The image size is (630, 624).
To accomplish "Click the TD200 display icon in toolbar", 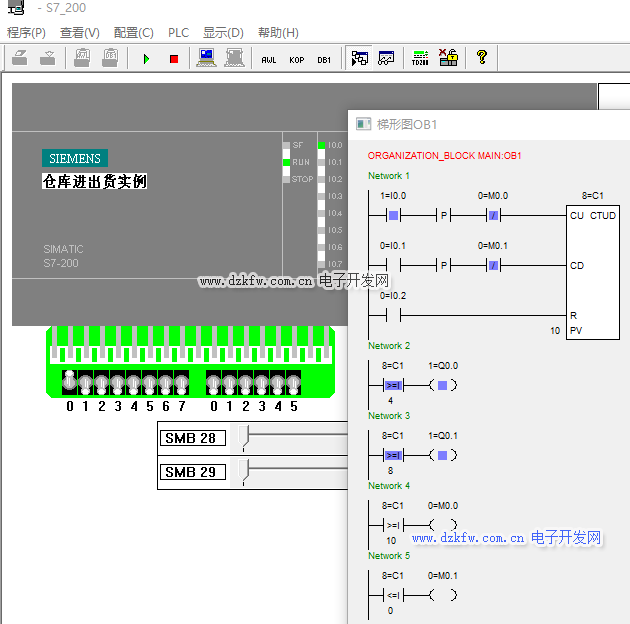I will click(420, 58).
